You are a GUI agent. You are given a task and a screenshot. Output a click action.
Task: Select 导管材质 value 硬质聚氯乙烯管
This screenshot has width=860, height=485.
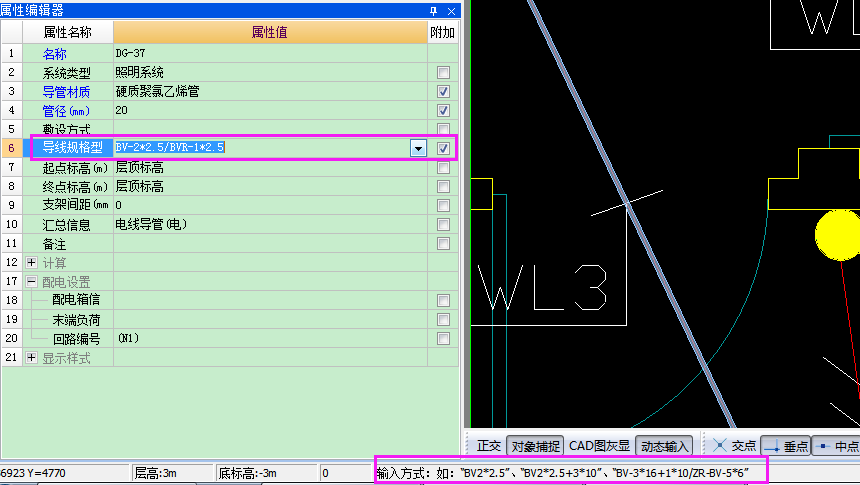(157, 92)
